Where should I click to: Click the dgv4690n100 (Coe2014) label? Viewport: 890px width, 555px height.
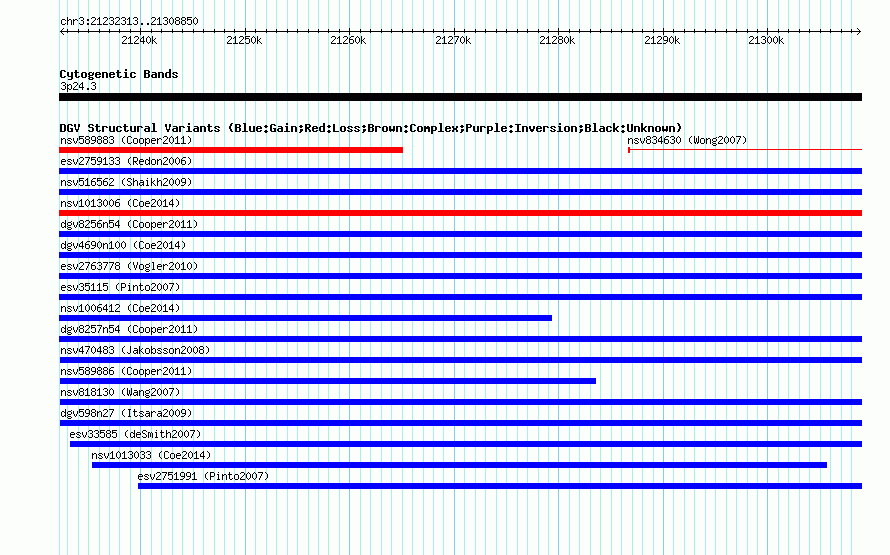pos(123,245)
